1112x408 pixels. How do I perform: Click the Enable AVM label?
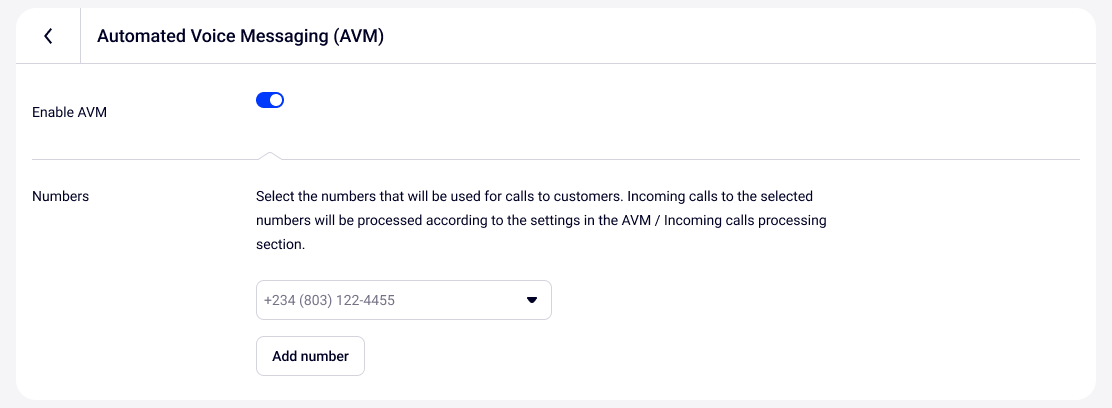click(70, 112)
